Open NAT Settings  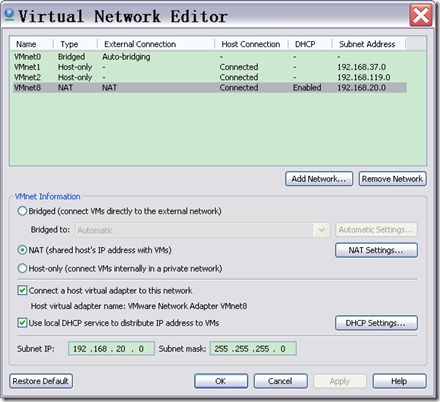(x=376, y=250)
